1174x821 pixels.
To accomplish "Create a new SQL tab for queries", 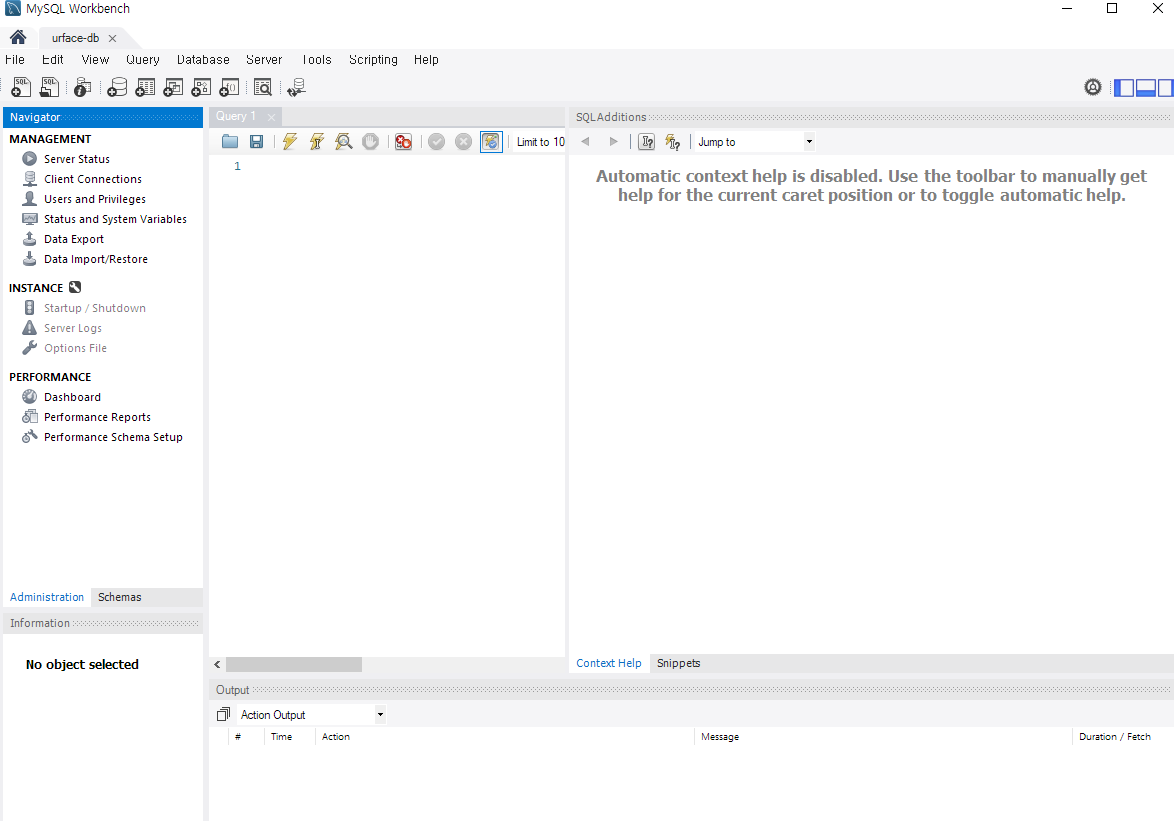I will coord(21,88).
